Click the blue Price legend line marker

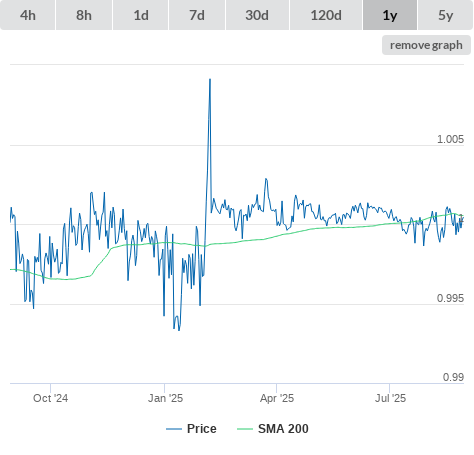(x=174, y=429)
